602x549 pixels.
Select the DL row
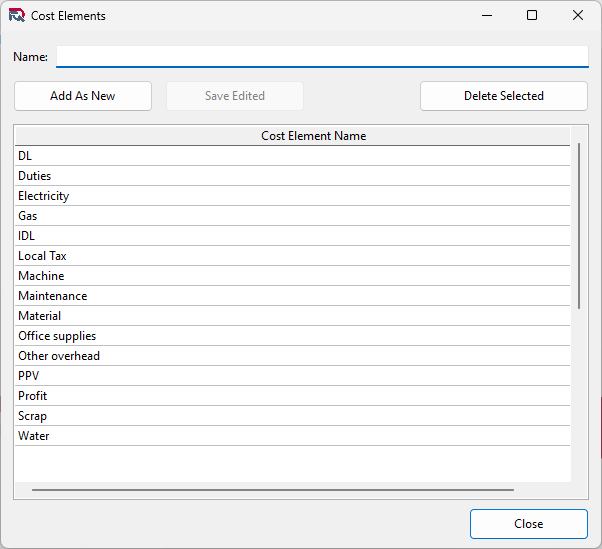[x=293, y=156]
